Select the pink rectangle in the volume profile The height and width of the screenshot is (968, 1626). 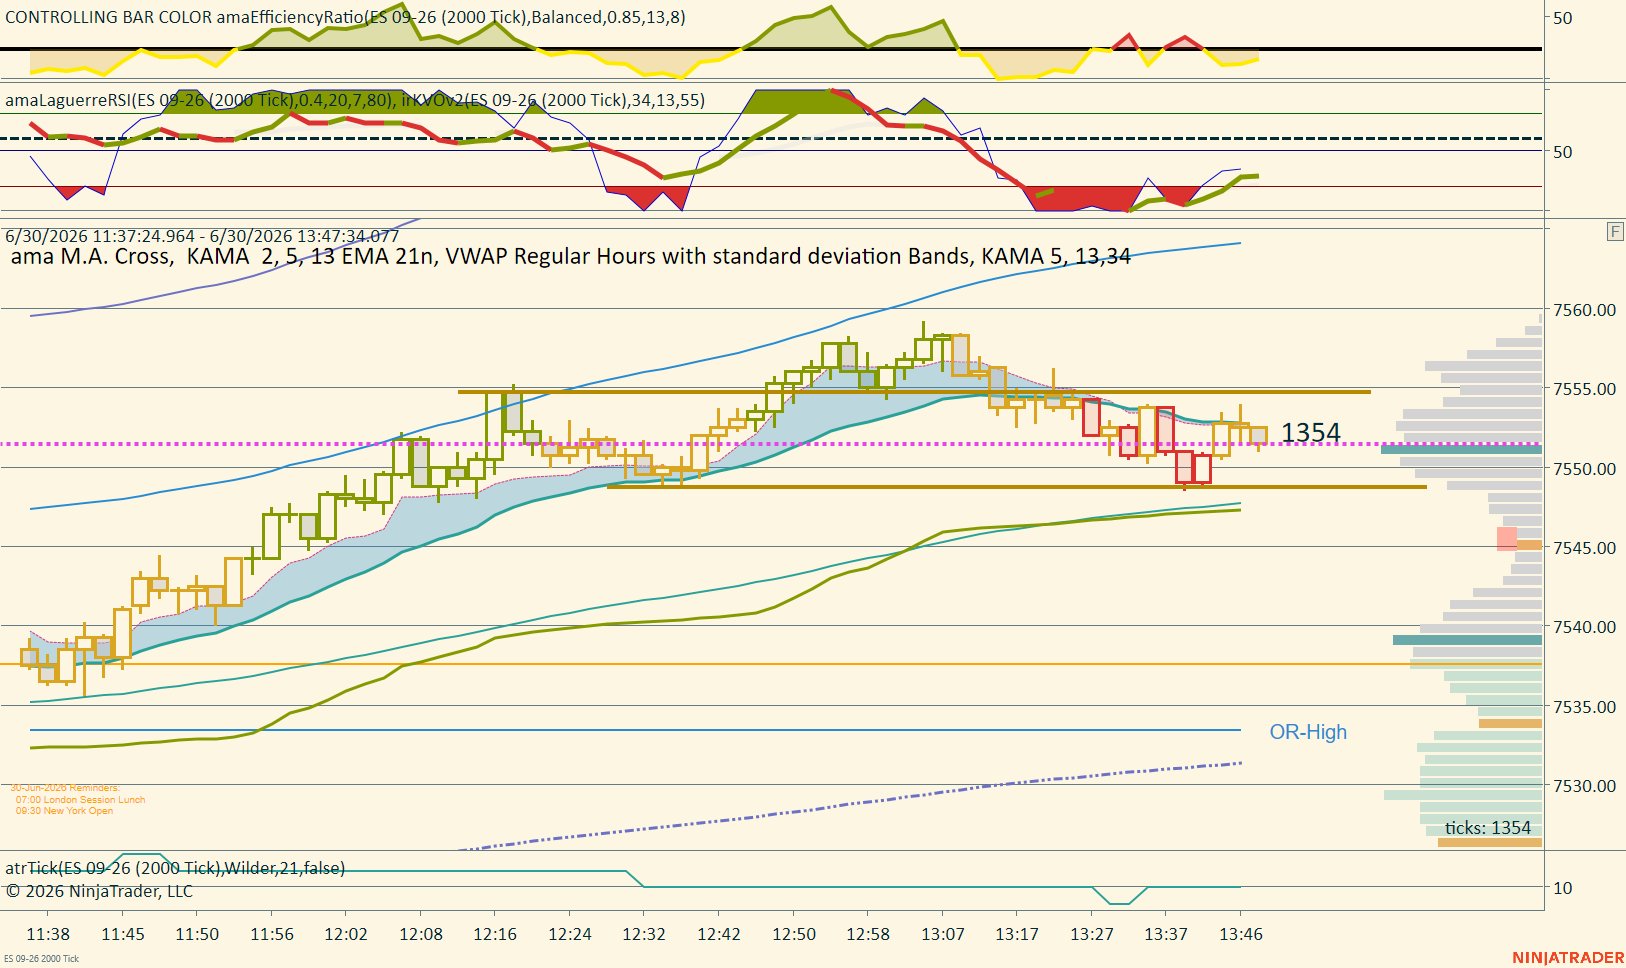(x=1507, y=539)
